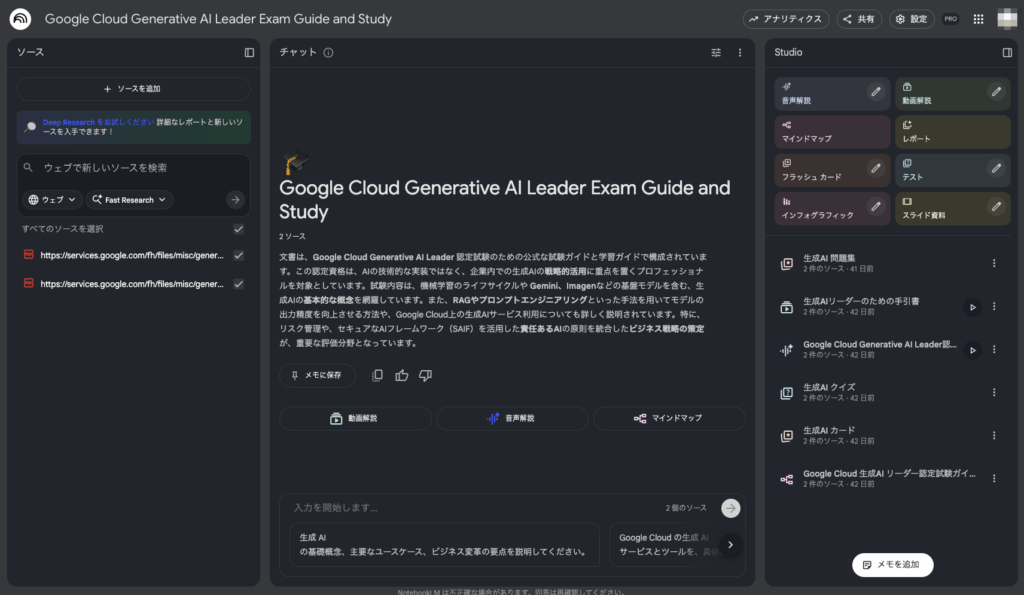Give the summary a thumbs up
This screenshot has width=1024, height=595.
tap(402, 375)
